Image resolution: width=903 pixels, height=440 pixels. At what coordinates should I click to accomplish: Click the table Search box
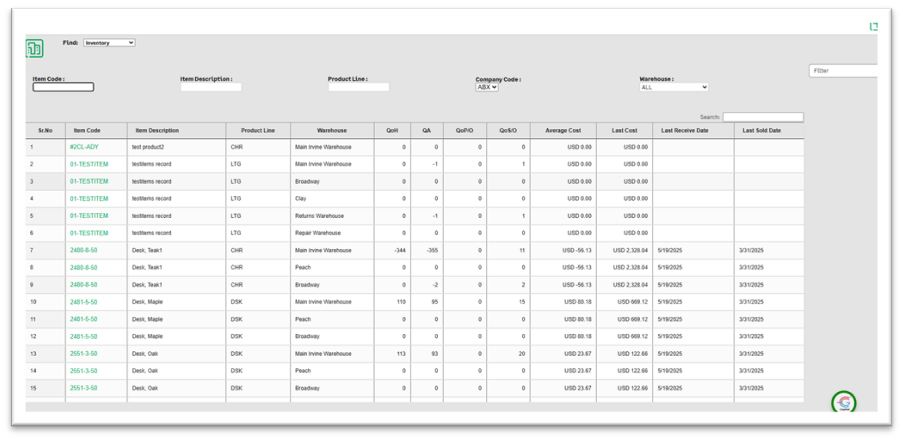tap(763, 117)
